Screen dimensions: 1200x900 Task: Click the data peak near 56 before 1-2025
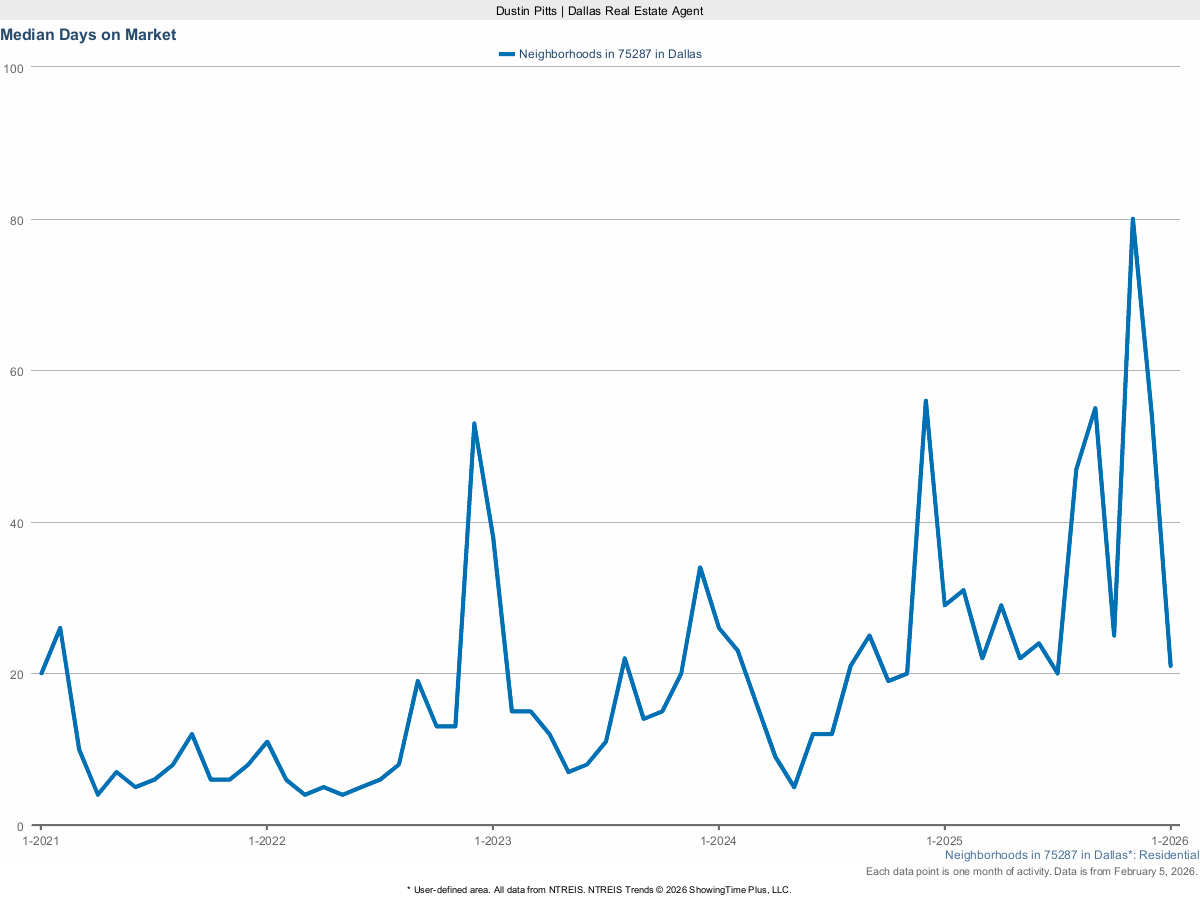click(925, 401)
